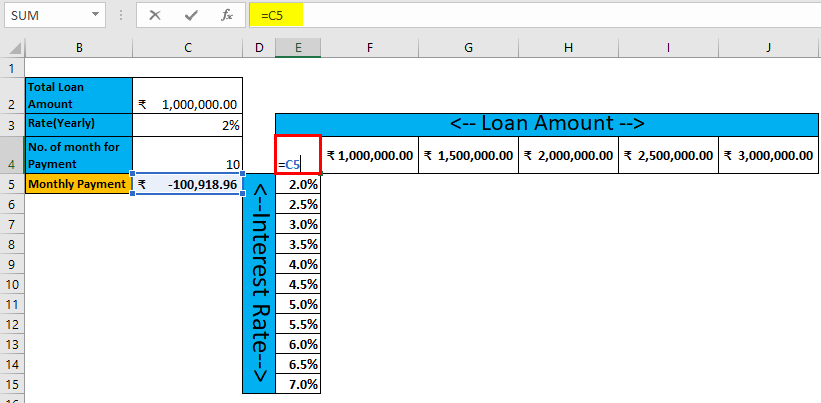Click the Total Loan Amount label cell
821x403 pixels.
click(79, 96)
